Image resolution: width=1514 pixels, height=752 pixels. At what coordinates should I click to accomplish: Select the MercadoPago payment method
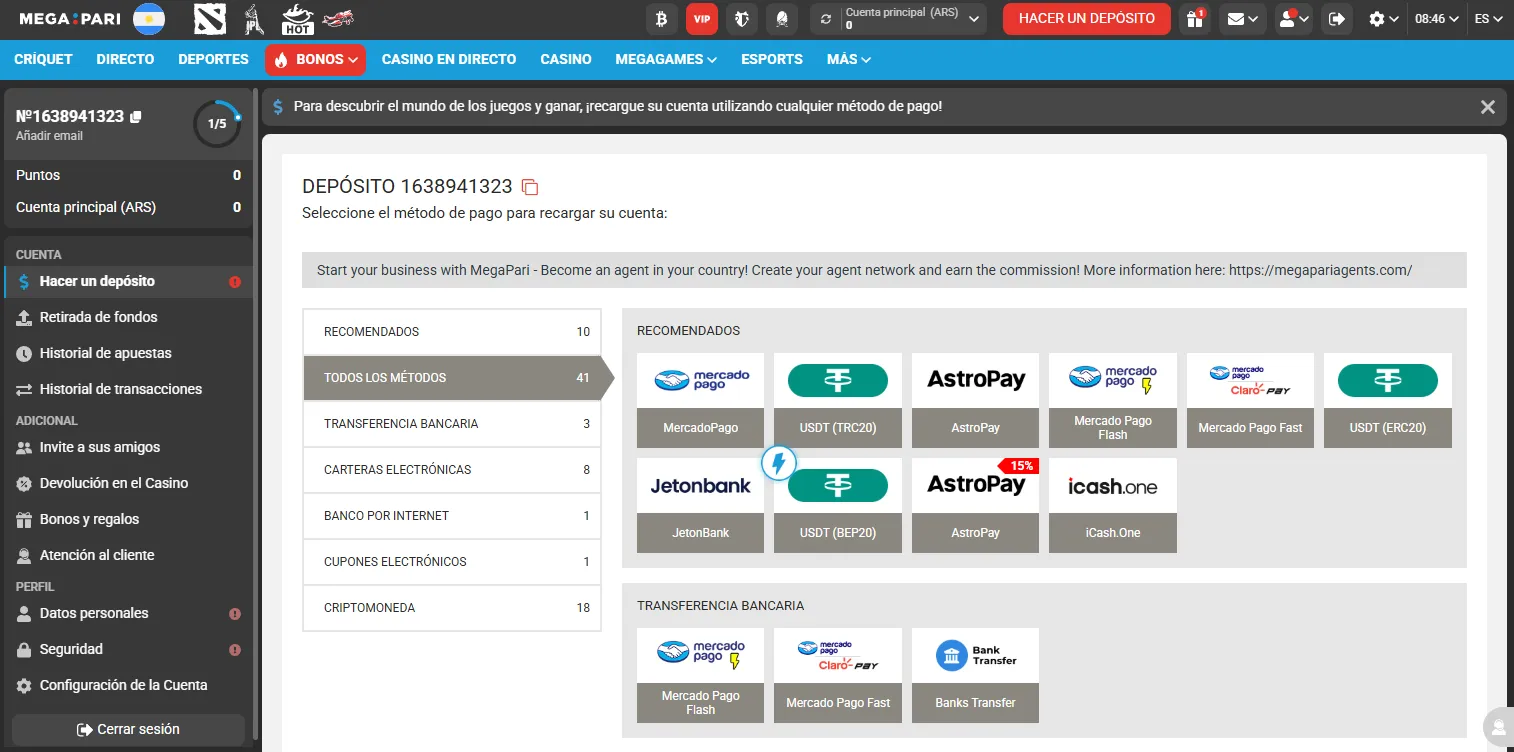point(700,400)
